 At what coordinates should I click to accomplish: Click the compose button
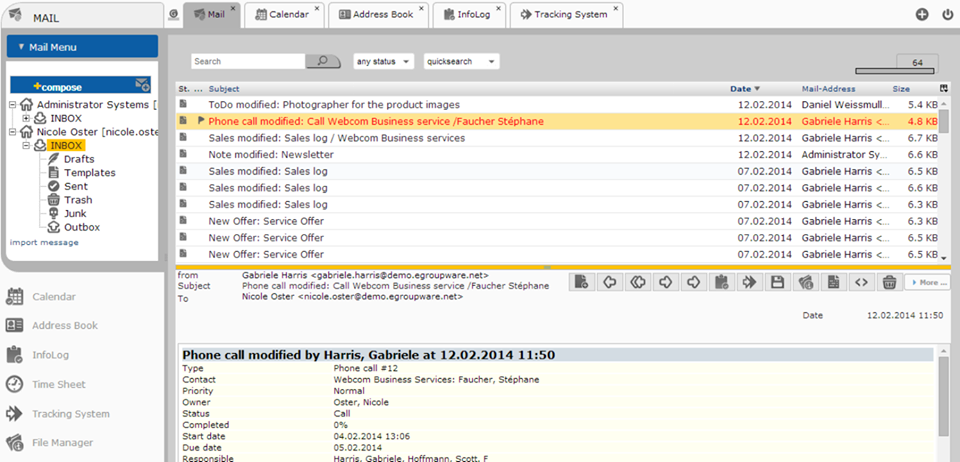click(x=58, y=87)
